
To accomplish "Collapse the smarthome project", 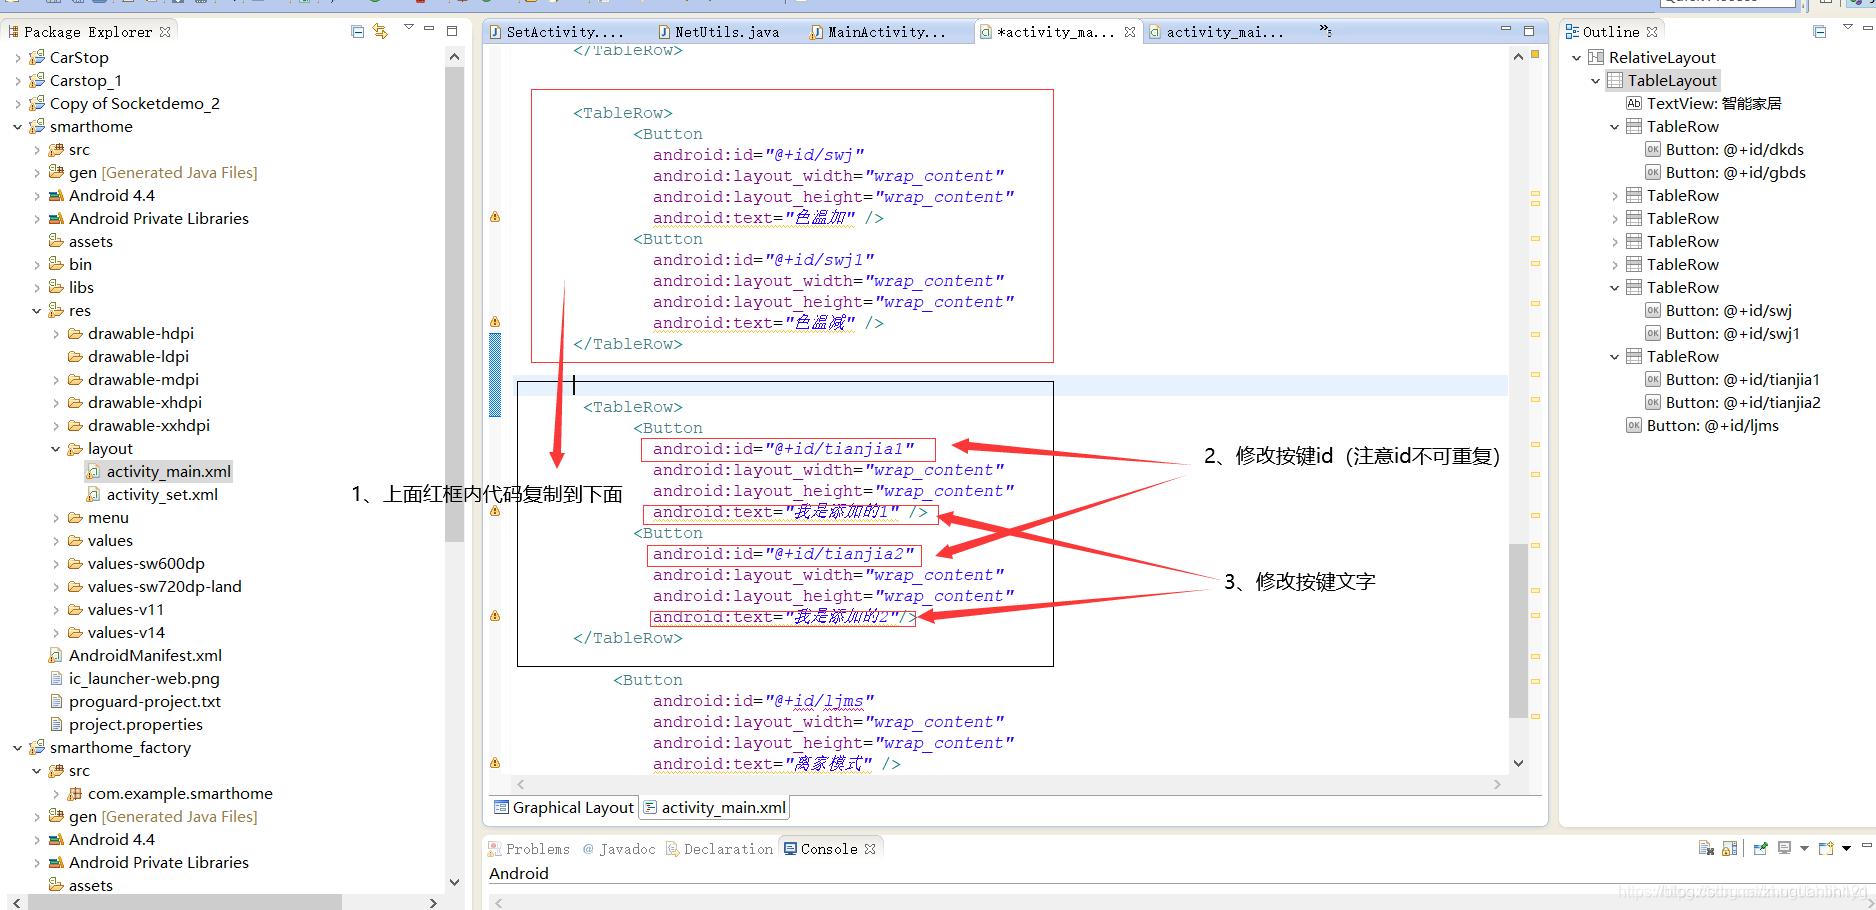I will 17,127.
